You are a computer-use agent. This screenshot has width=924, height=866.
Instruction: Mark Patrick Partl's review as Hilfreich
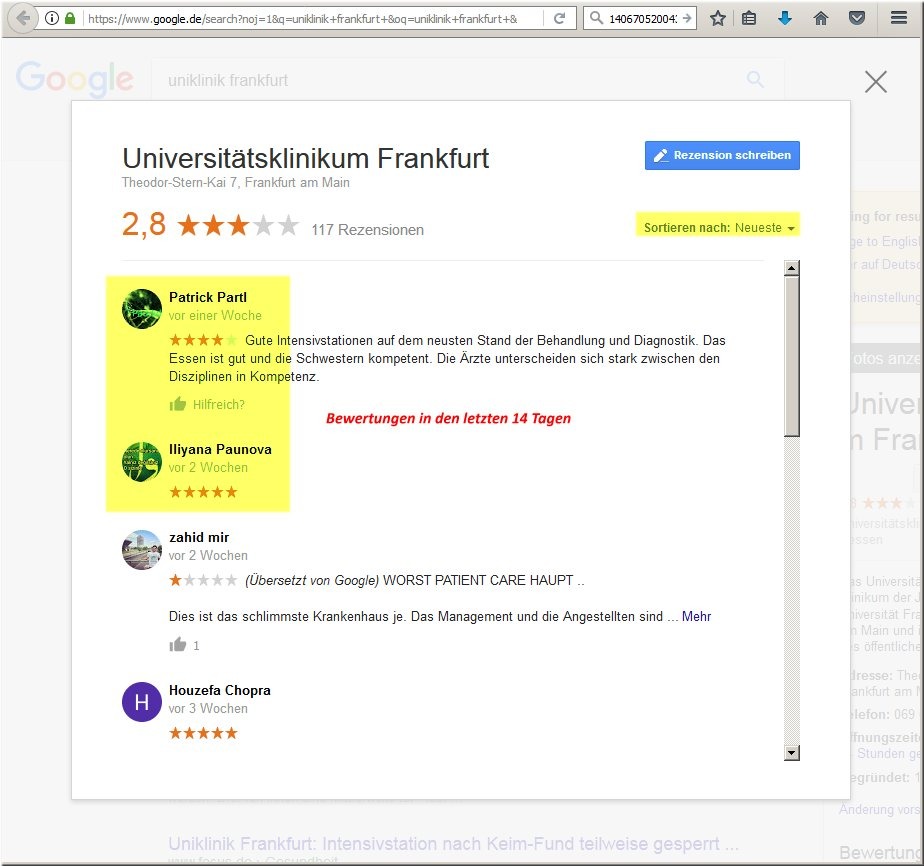(x=207, y=404)
